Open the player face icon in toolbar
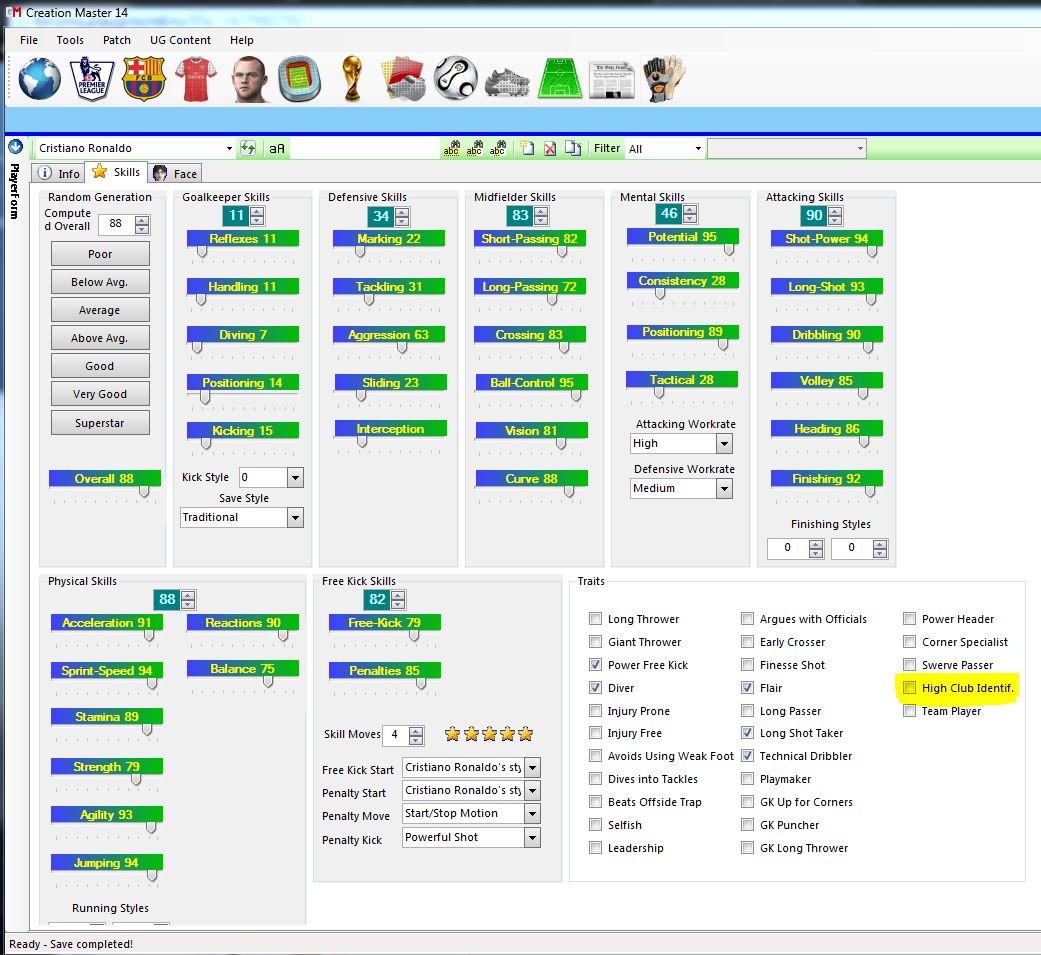 [x=248, y=78]
